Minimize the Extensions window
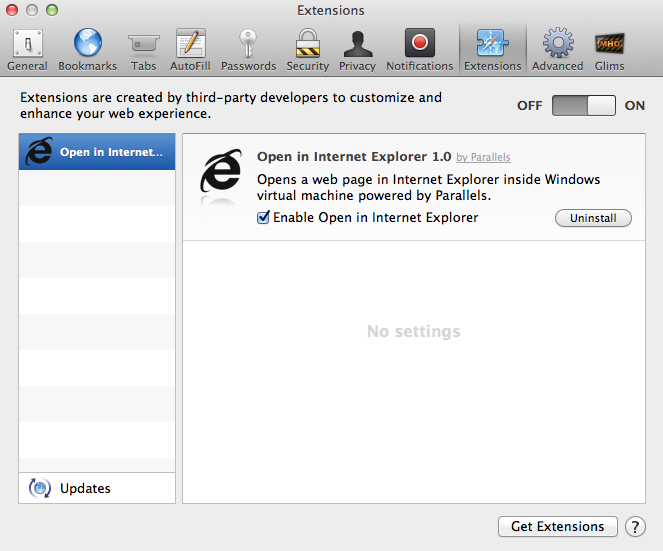The height and width of the screenshot is (551, 663). click(32, 10)
